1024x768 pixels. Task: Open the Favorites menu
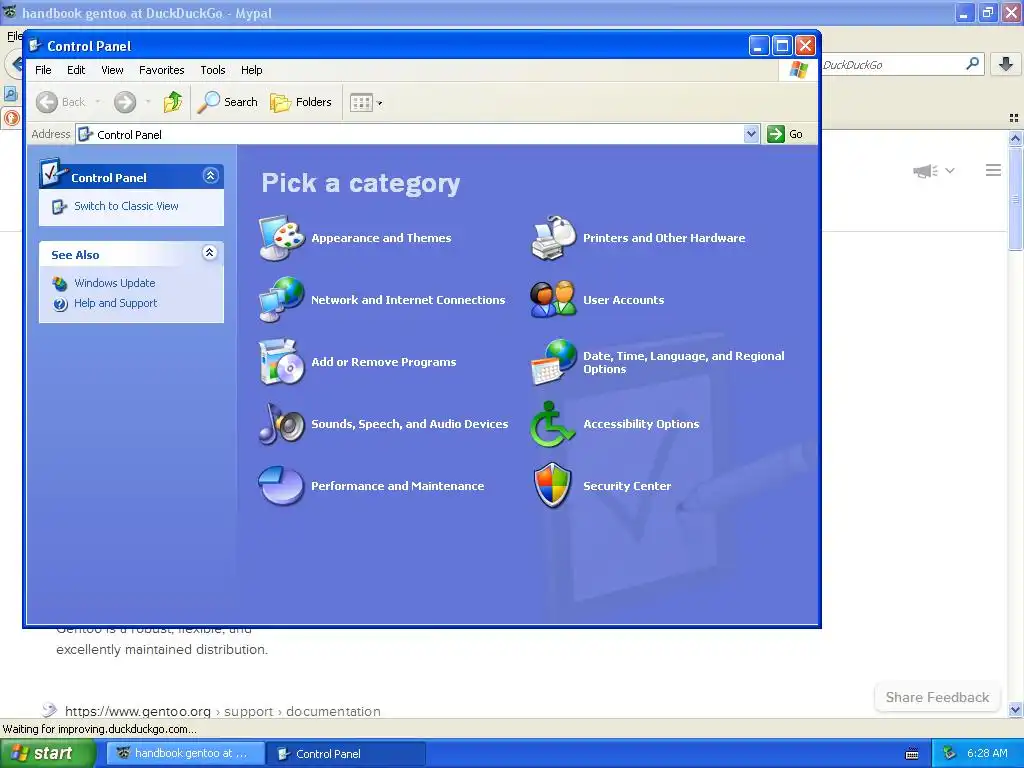(161, 70)
